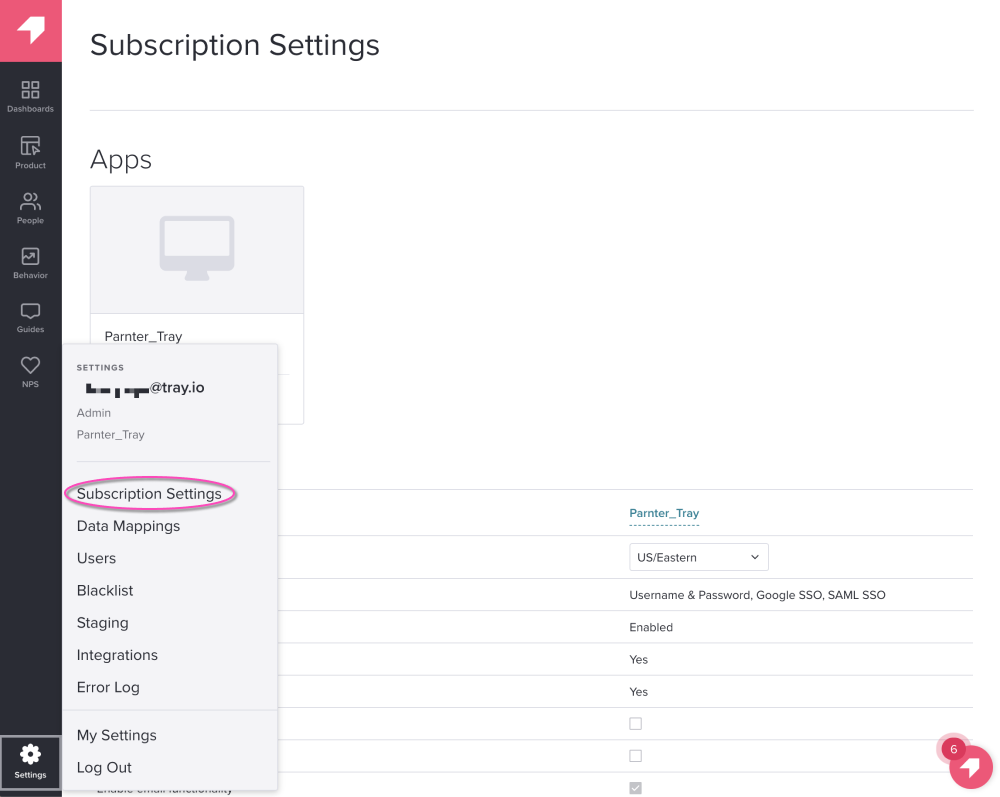Open Data Mappings from settings menu
This screenshot has width=1000, height=797.
[128, 526]
